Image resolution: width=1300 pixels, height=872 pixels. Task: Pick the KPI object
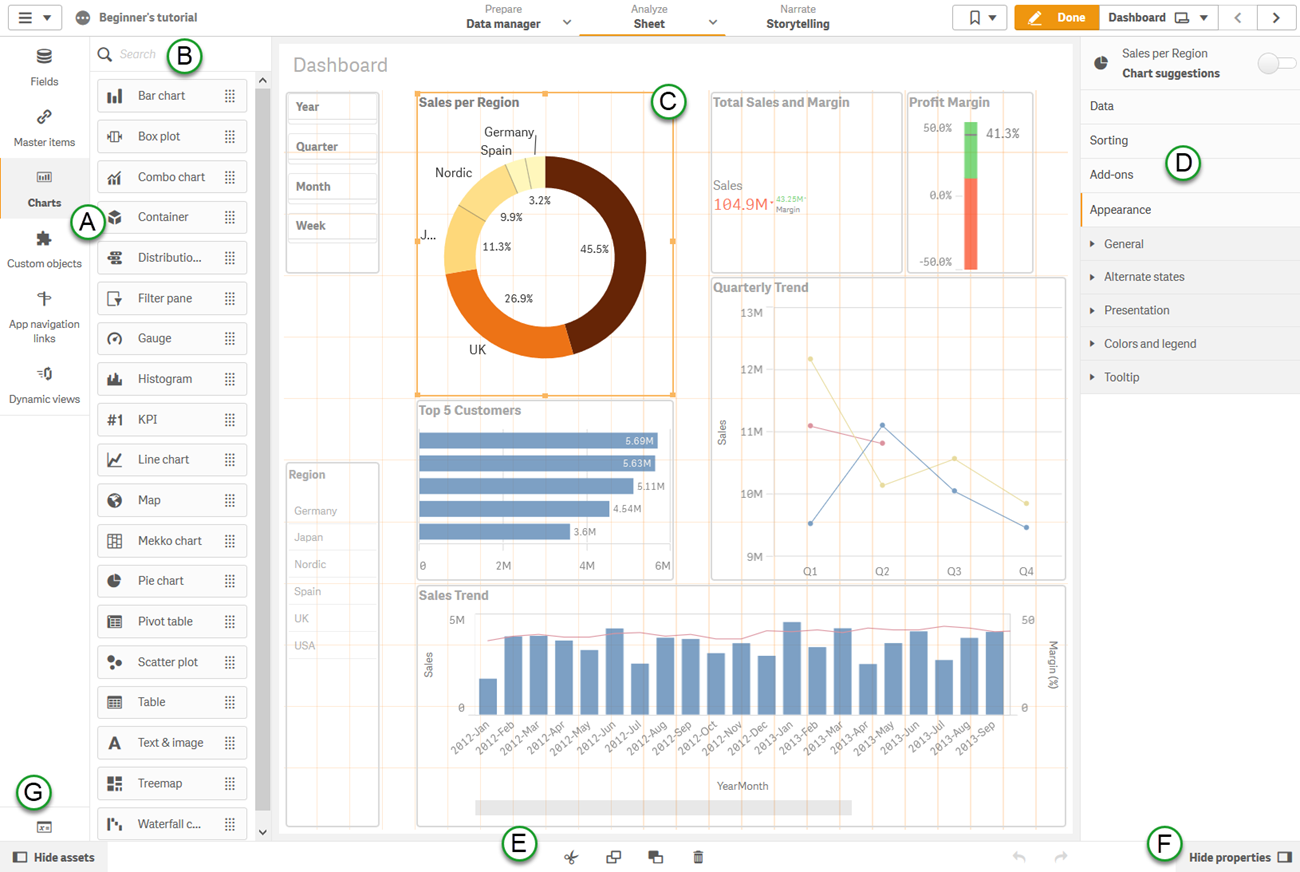coord(172,420)
